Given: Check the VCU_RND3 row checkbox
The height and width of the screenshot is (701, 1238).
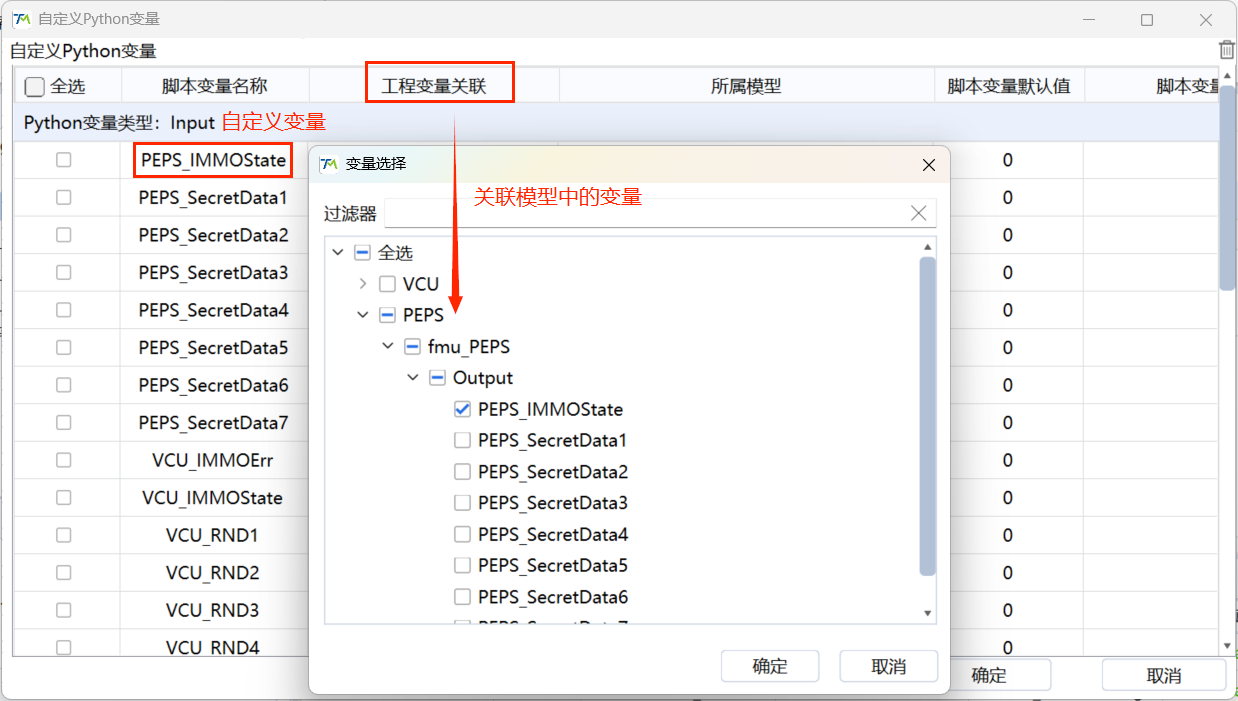Looking at the screenshot, I should click(x=64, y=610).
